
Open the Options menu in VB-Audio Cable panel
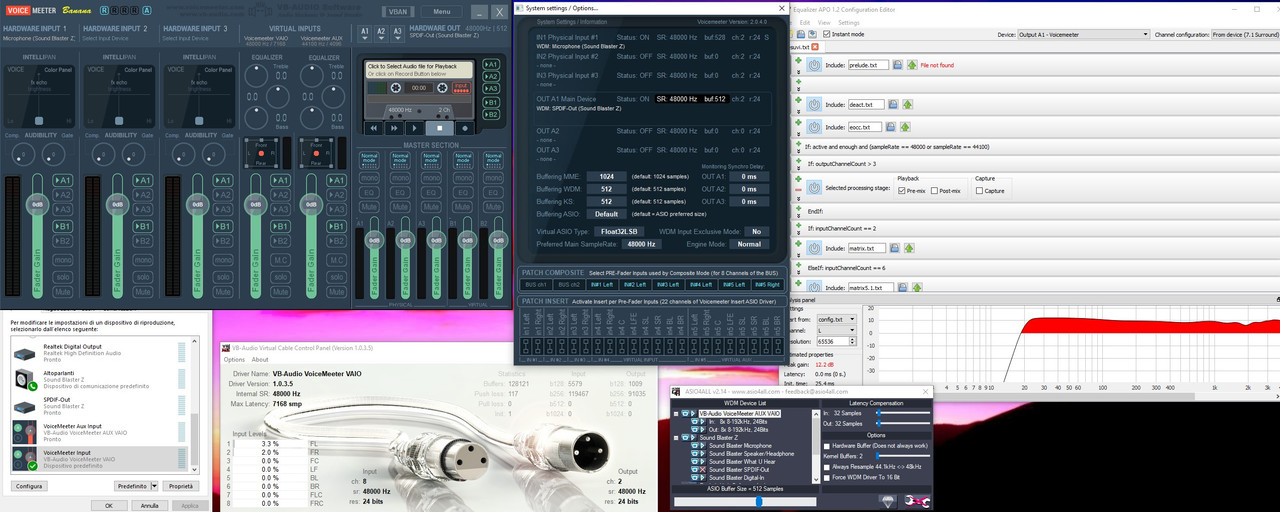click(234, 359)
